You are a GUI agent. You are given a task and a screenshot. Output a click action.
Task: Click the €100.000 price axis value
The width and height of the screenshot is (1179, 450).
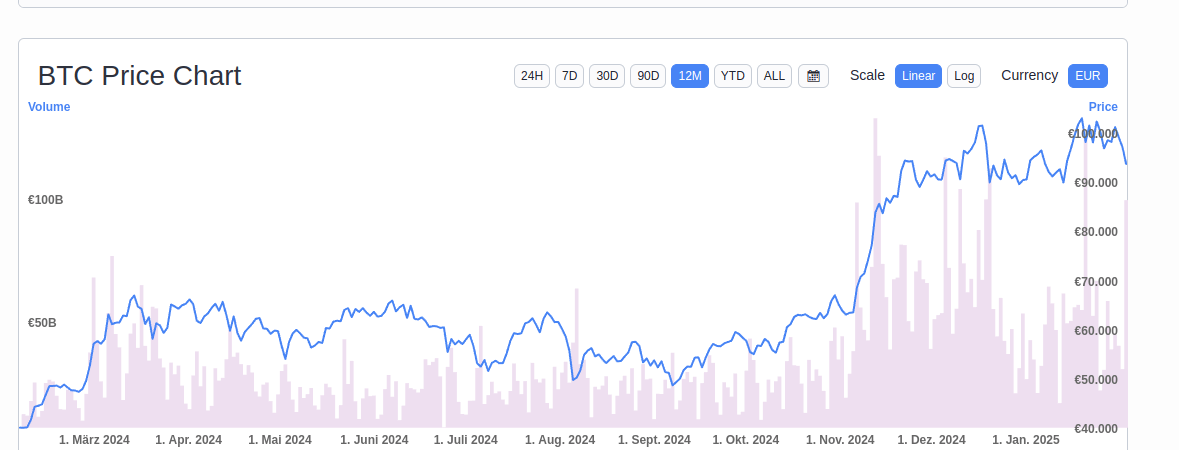(x=1093, y=134)
